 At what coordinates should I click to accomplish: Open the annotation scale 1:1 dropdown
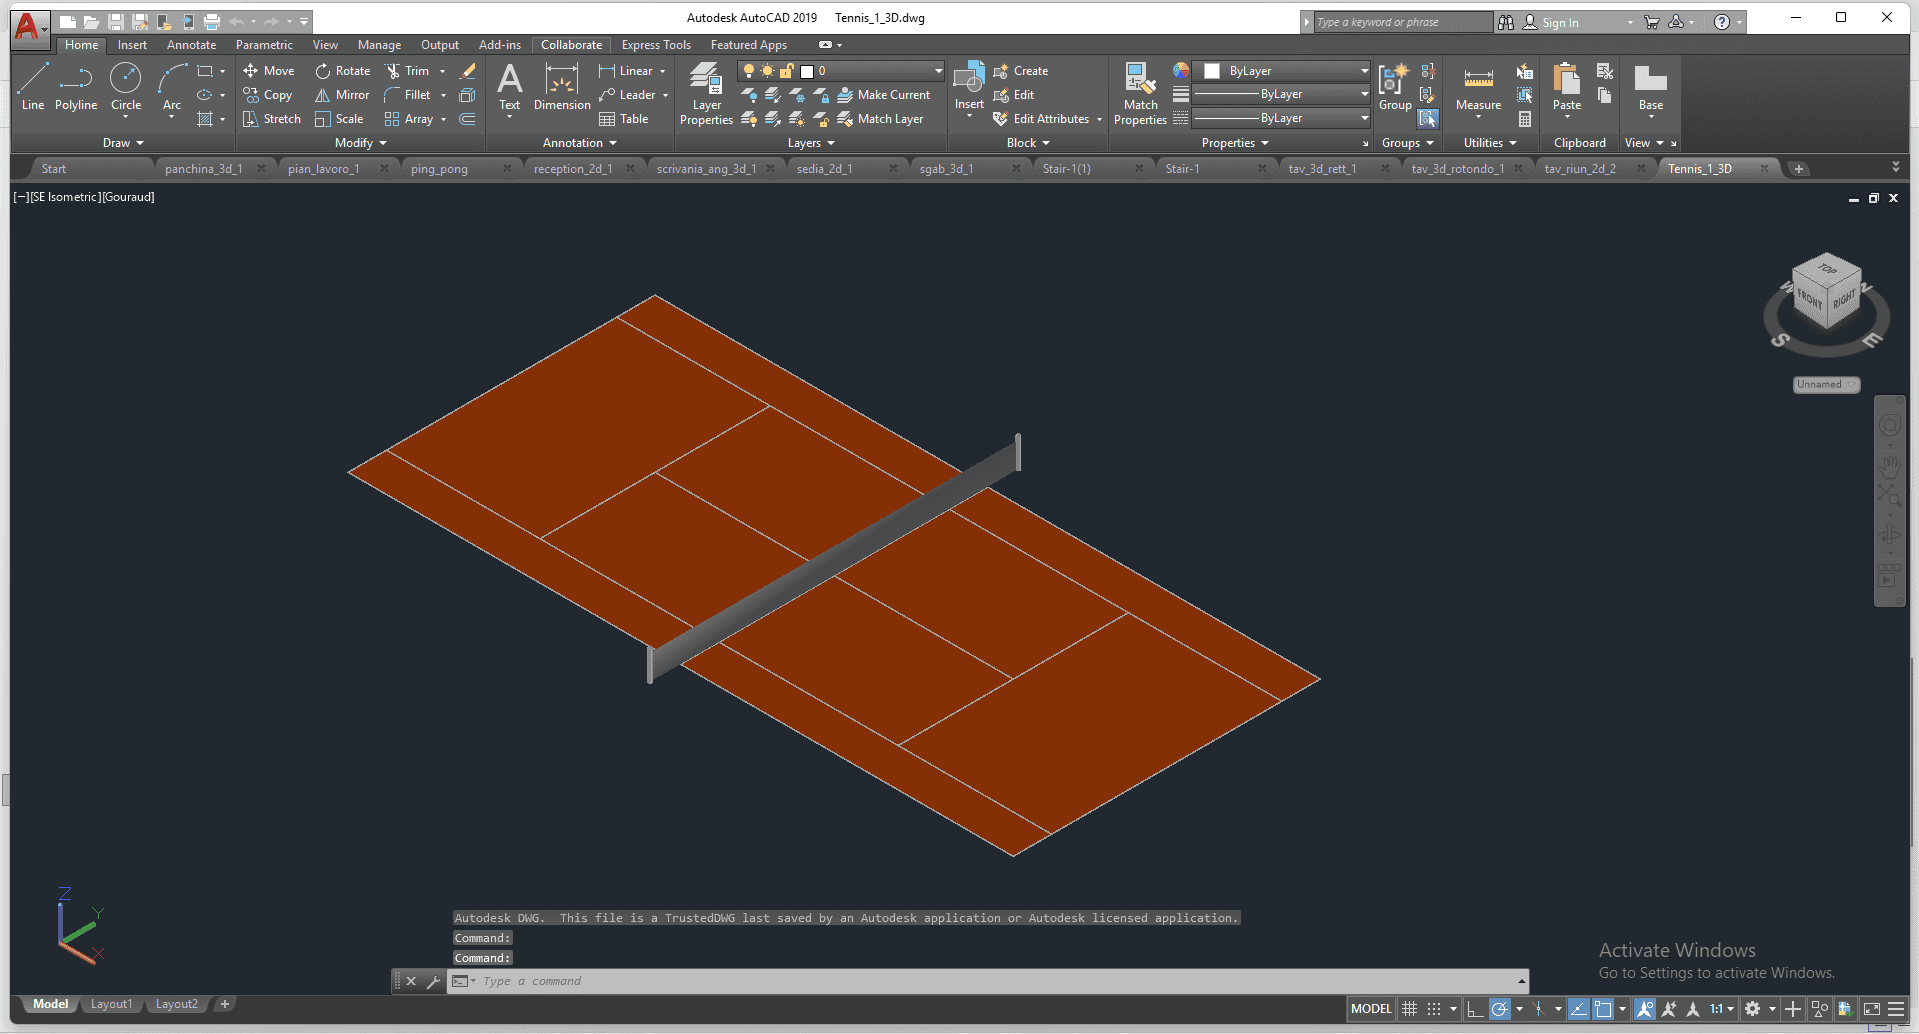(x=1721, y=1009)
